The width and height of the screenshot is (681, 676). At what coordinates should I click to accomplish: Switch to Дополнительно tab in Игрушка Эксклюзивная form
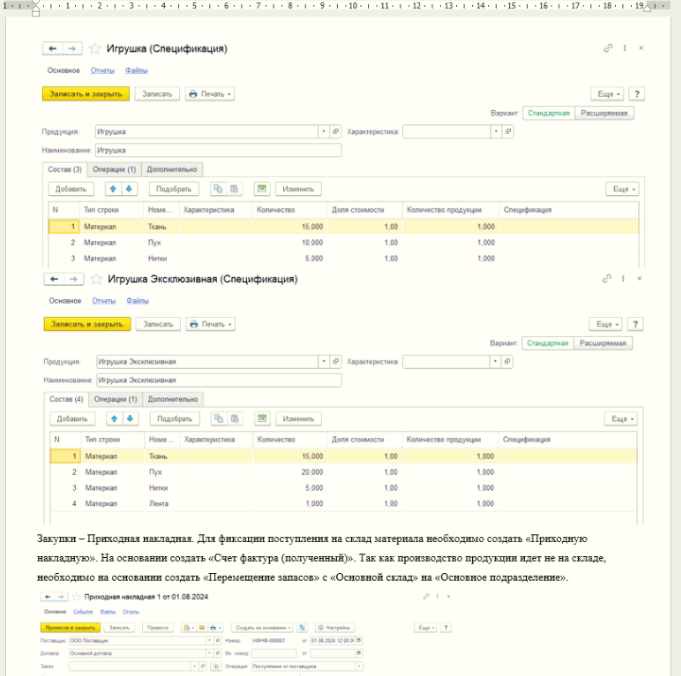click(x=174, y=399)
